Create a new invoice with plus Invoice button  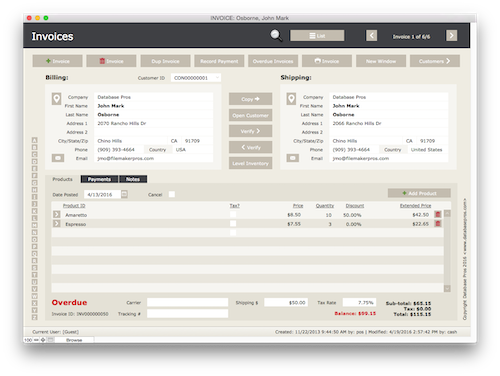pyautogui.click(x=57, y=61)
